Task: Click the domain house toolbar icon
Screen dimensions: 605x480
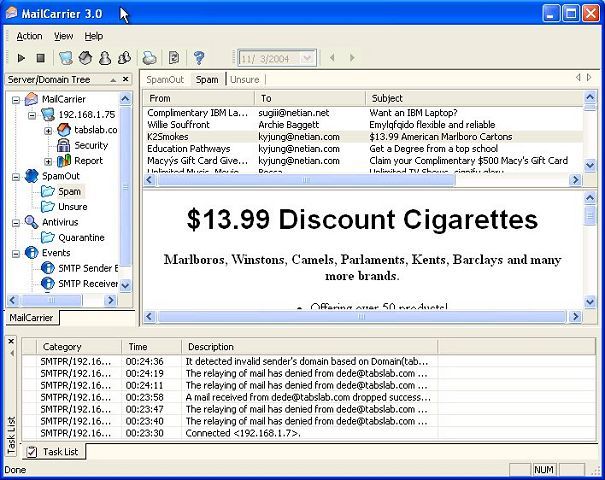Action: (x=85, y=58)
